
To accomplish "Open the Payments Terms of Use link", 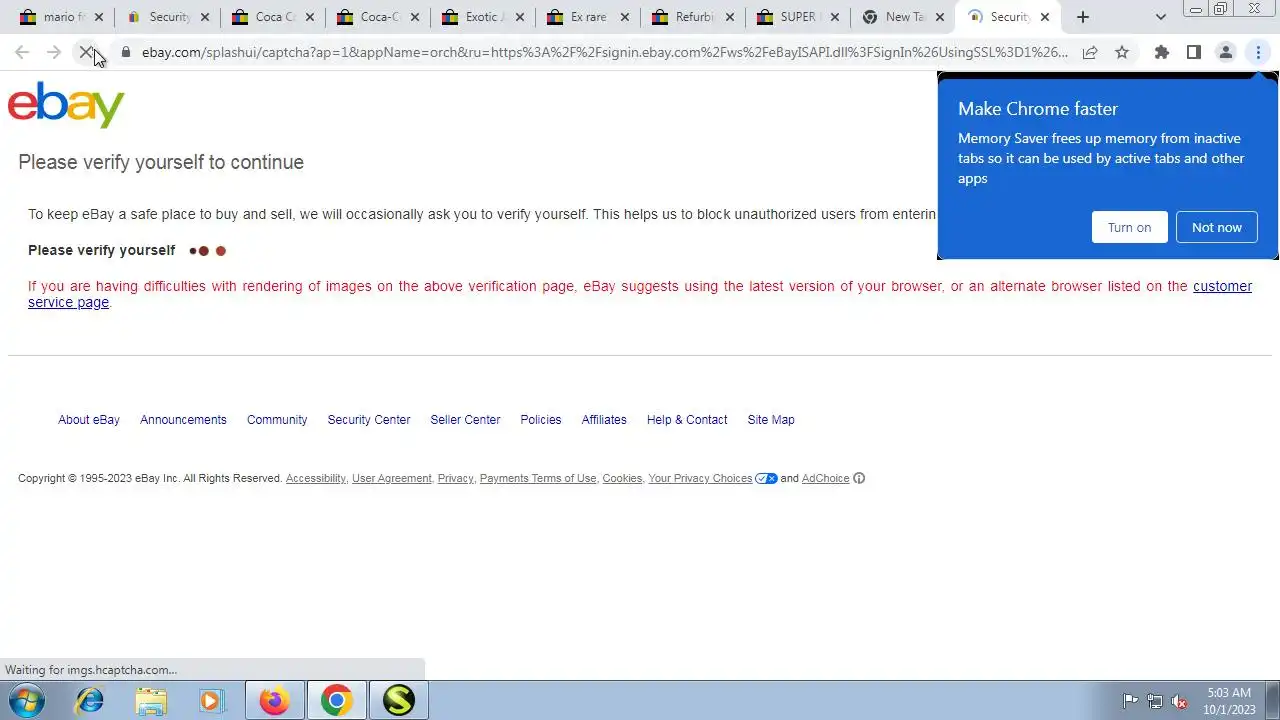I will [x=538, y=479].
